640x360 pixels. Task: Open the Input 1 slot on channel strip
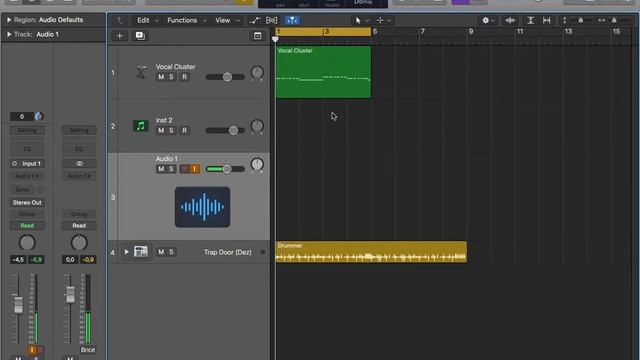27,164
